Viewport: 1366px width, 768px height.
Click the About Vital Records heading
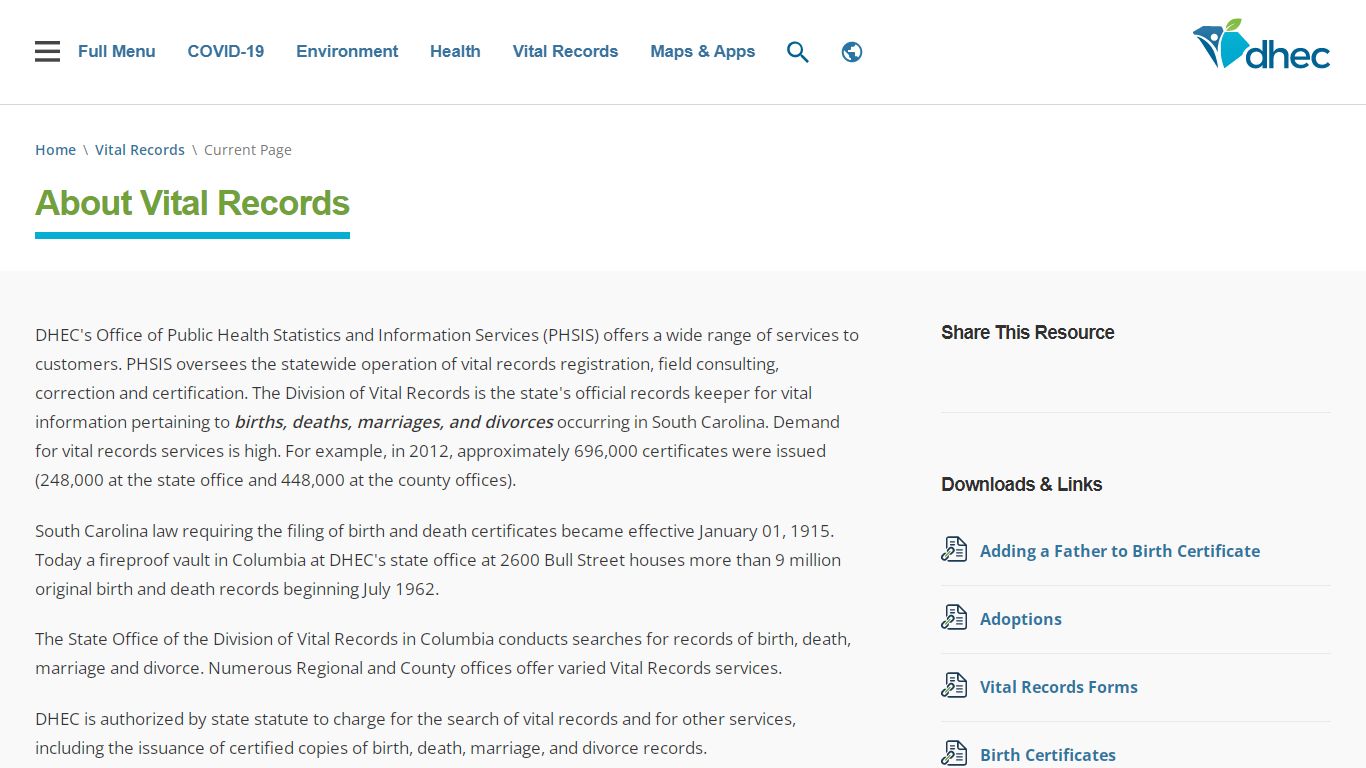(192, 203)
